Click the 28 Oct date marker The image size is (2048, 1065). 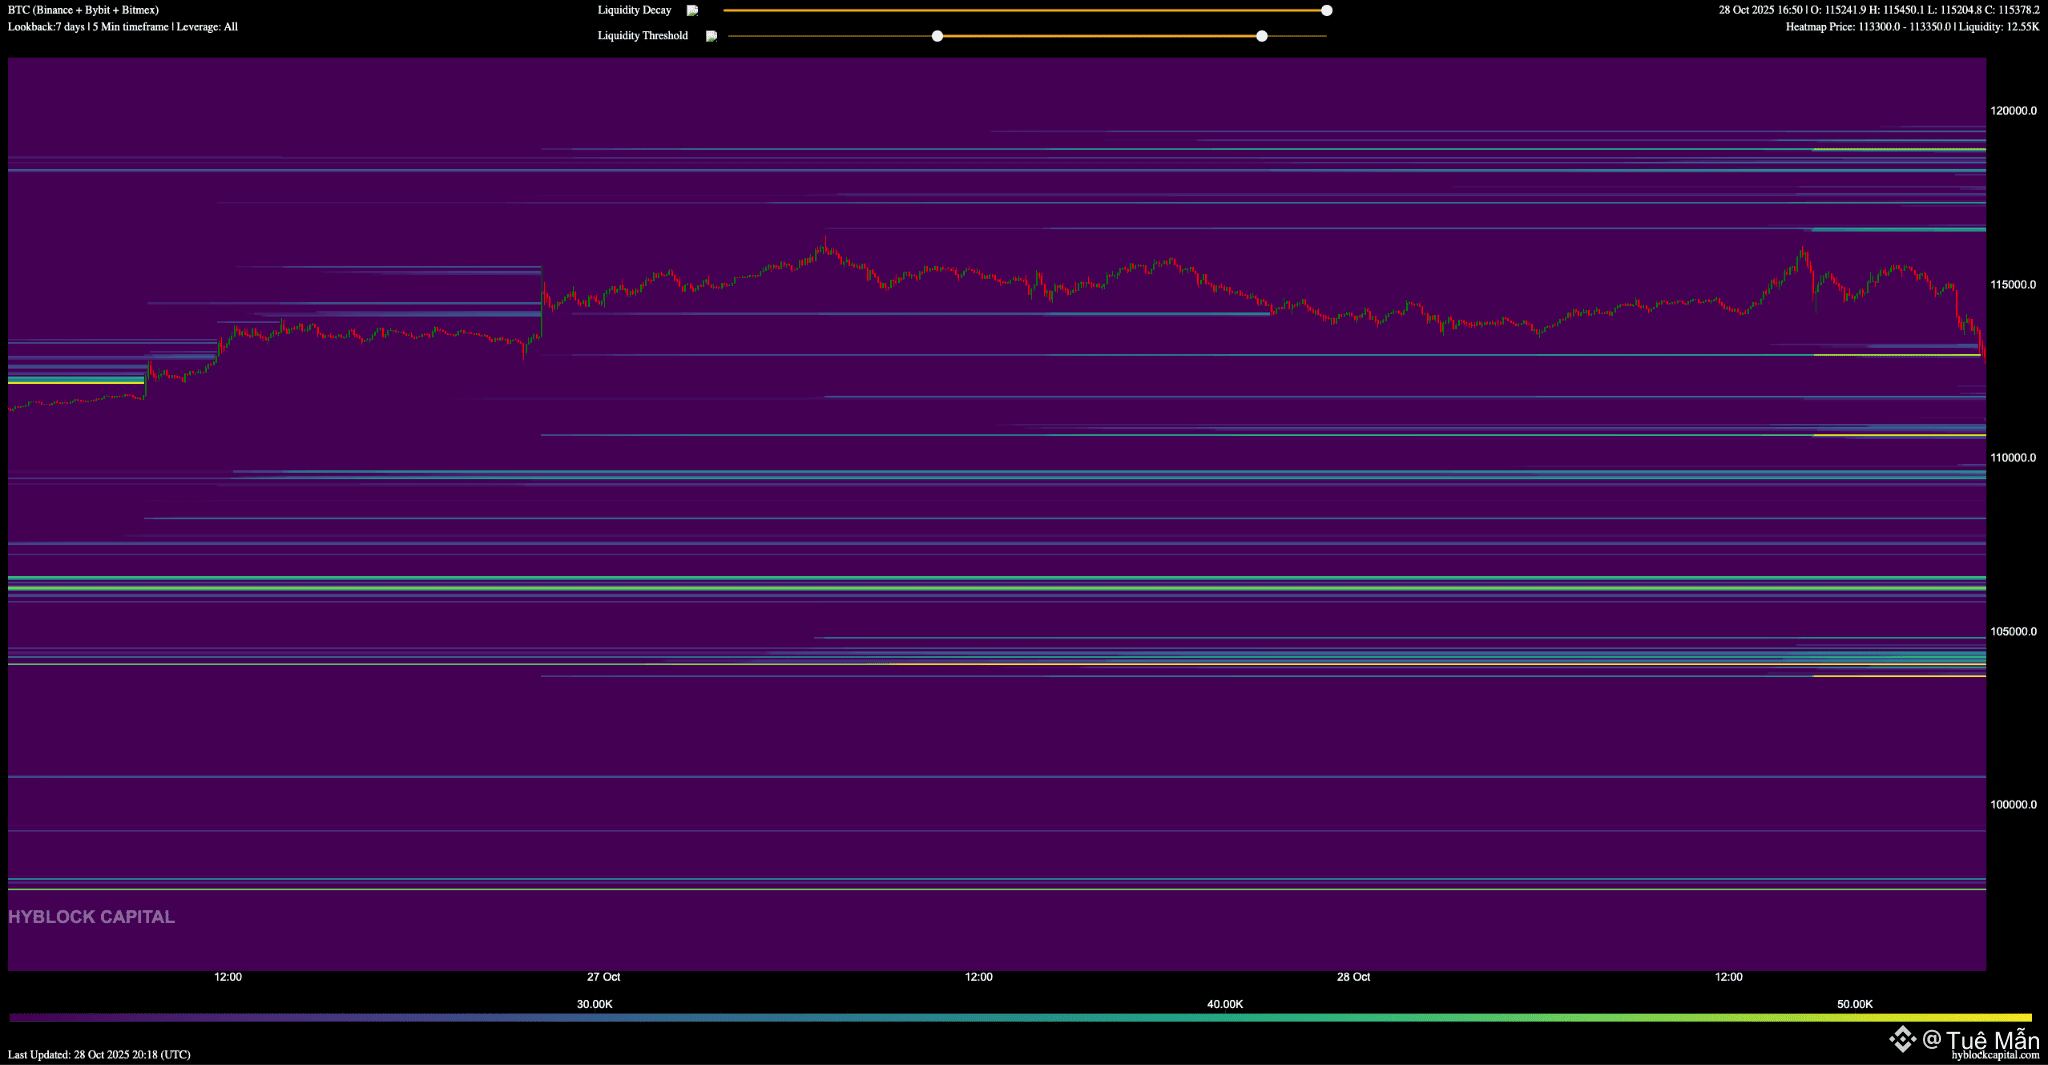(1353, 977)
